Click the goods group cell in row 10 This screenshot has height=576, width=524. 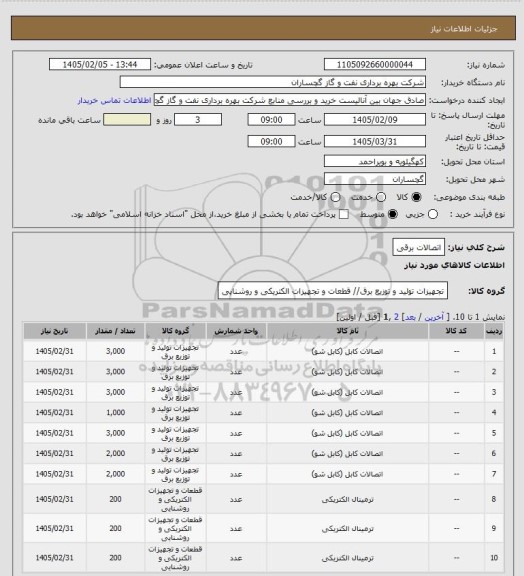point(175,558)
